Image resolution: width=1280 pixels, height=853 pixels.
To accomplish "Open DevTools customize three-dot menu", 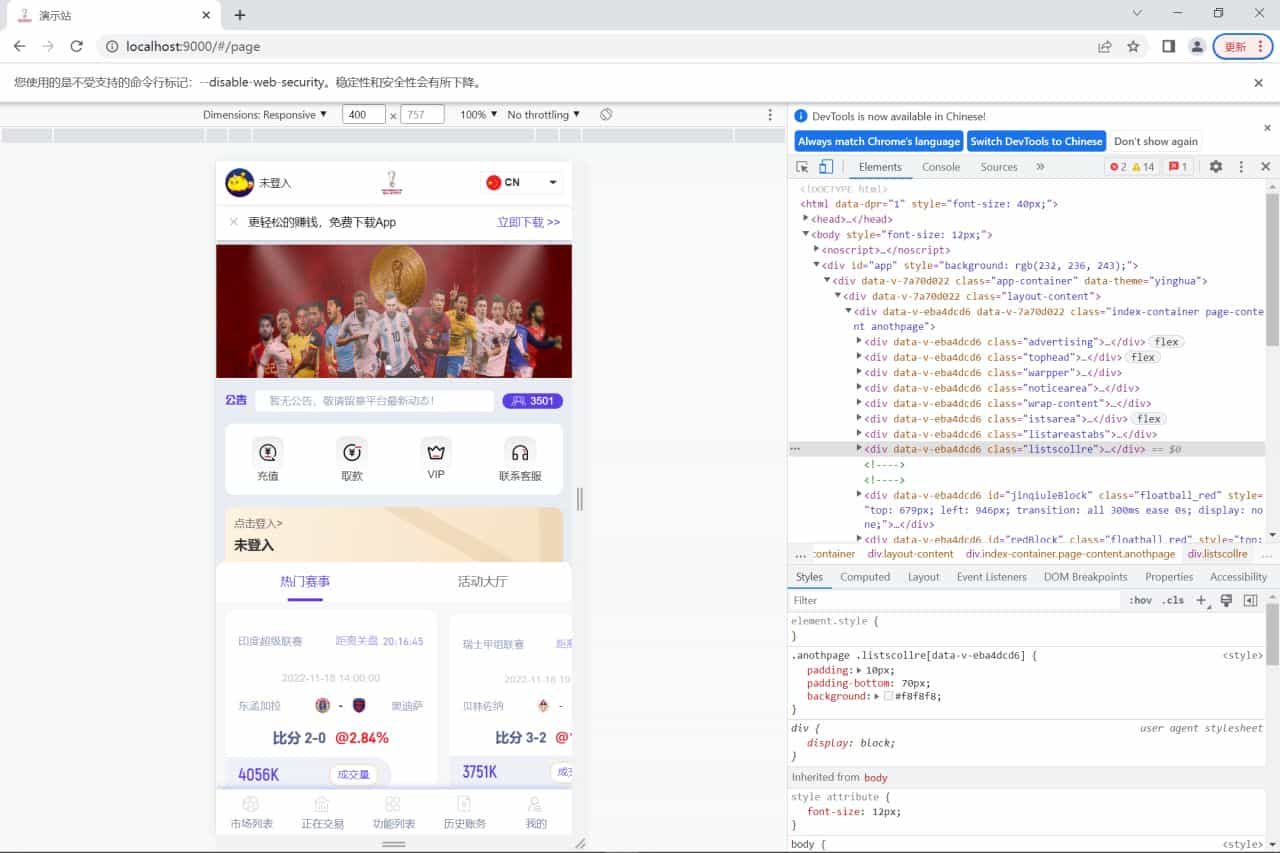I will 1241,167.
